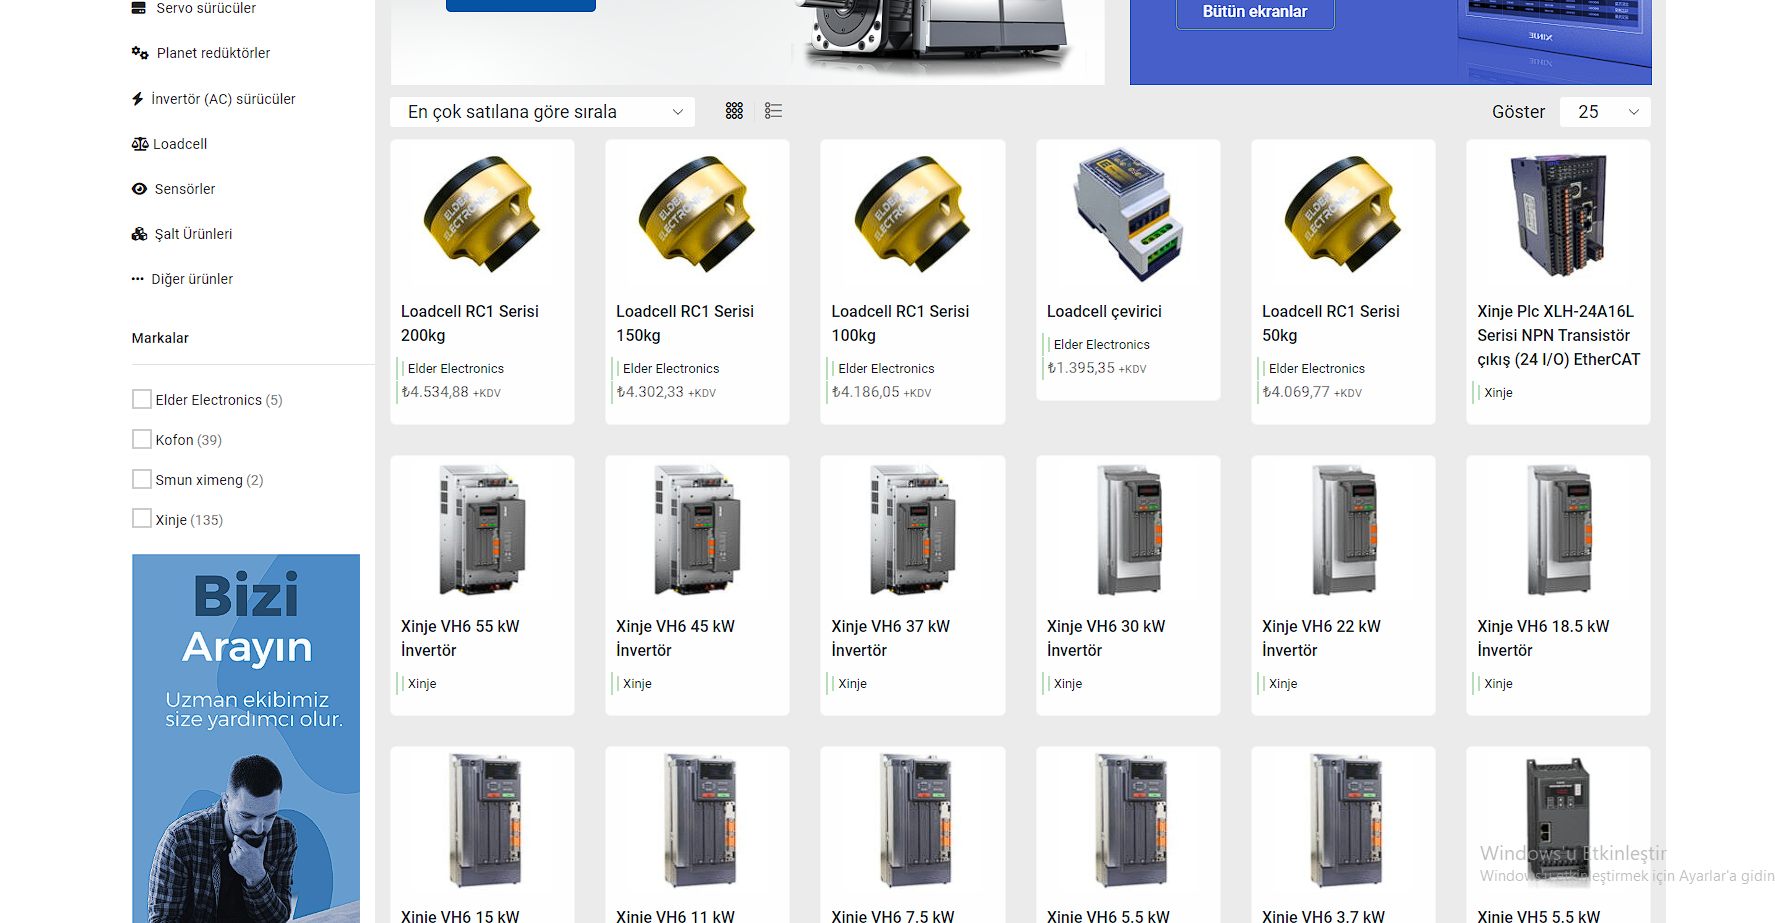
Task: Click Xinje VH6 15 kW inverter image
Action: click(x=482, y=820)
